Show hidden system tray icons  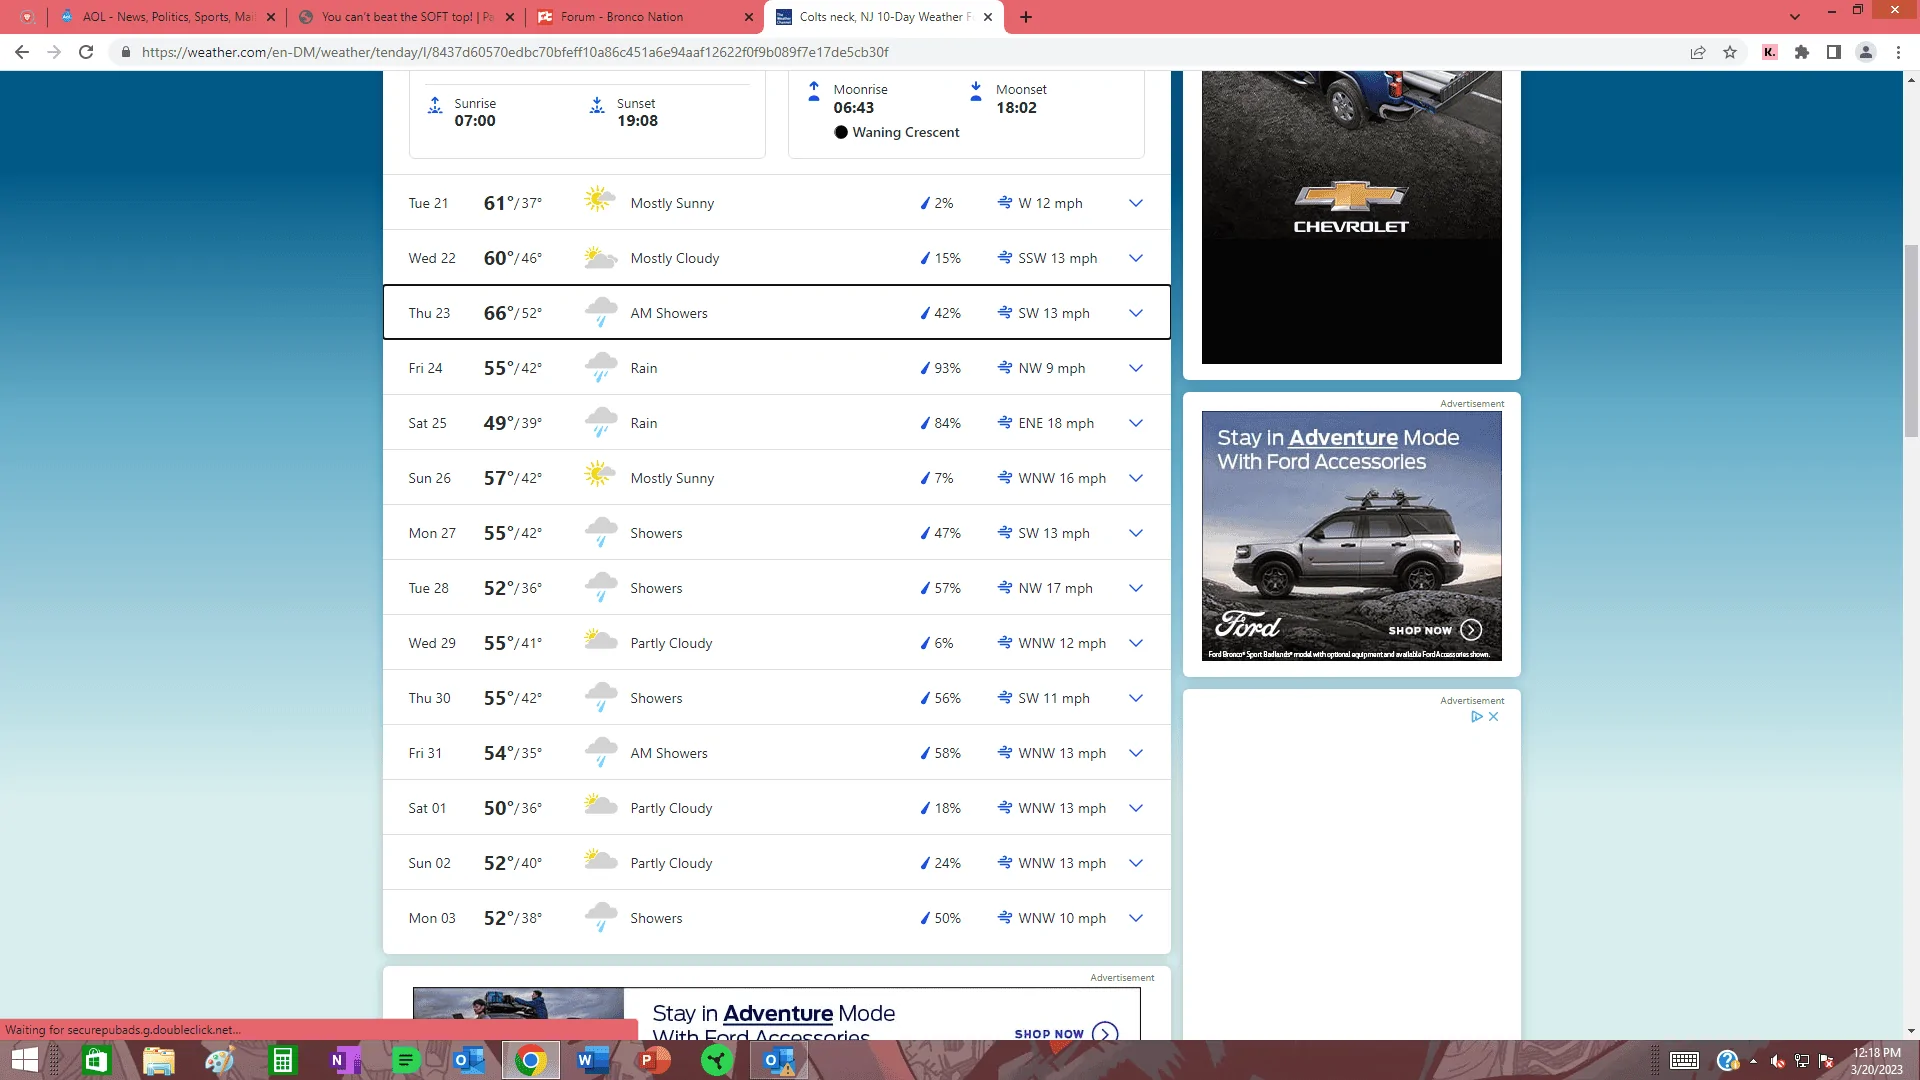tap(1753, 1061)
